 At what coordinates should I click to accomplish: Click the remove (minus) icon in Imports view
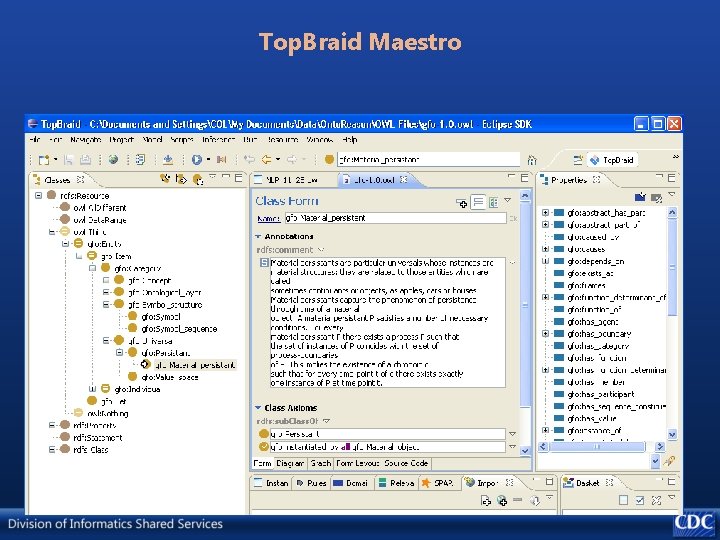coord(518,500)
